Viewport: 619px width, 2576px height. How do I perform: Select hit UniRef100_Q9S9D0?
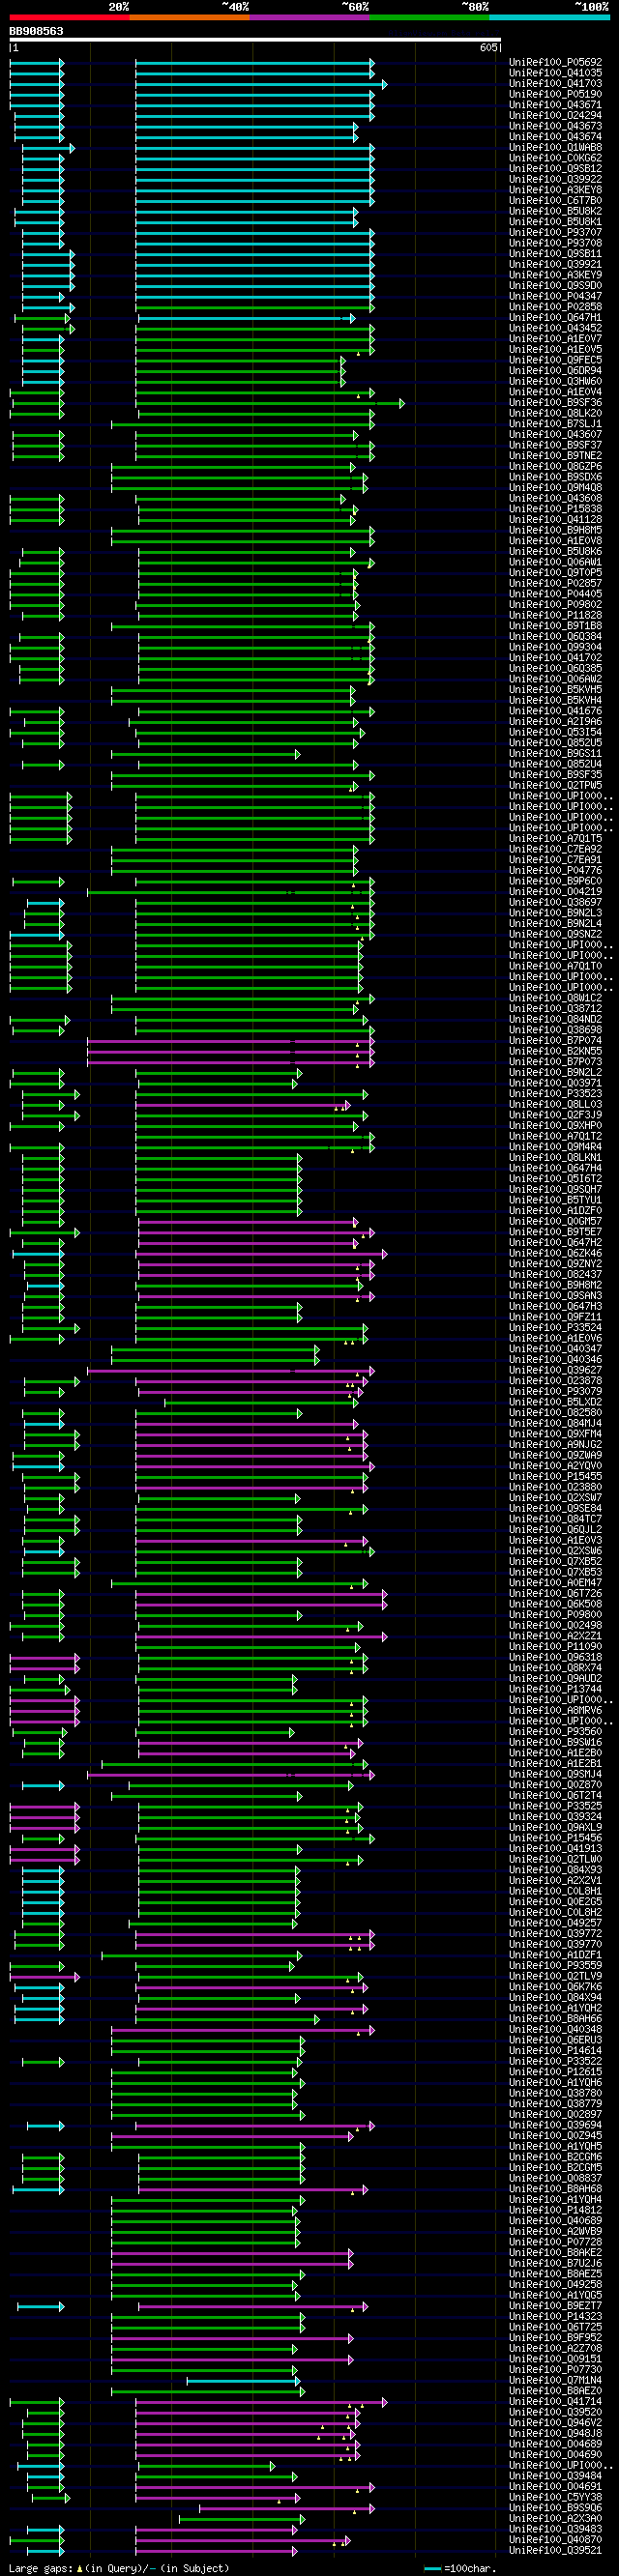click(555, 286)
